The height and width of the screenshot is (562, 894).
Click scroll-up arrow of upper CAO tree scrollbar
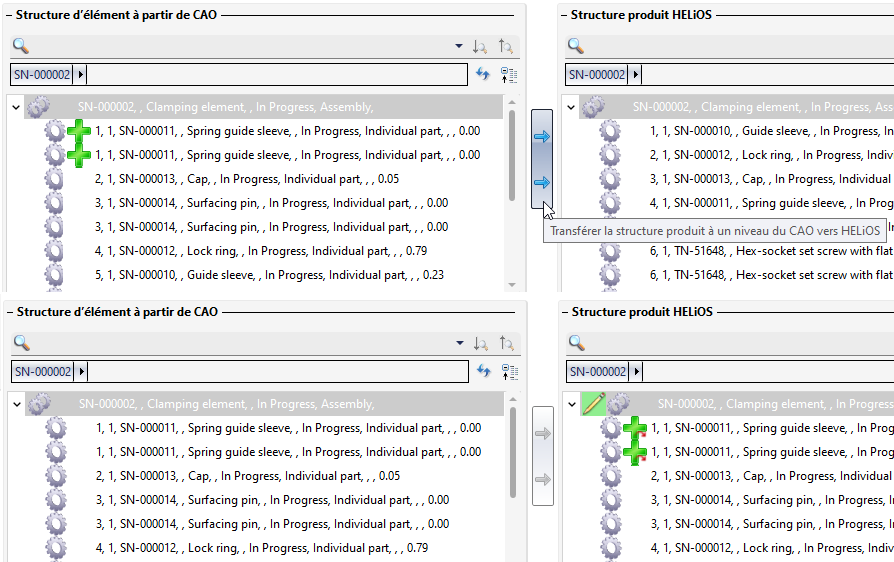(x=512, y=102)
